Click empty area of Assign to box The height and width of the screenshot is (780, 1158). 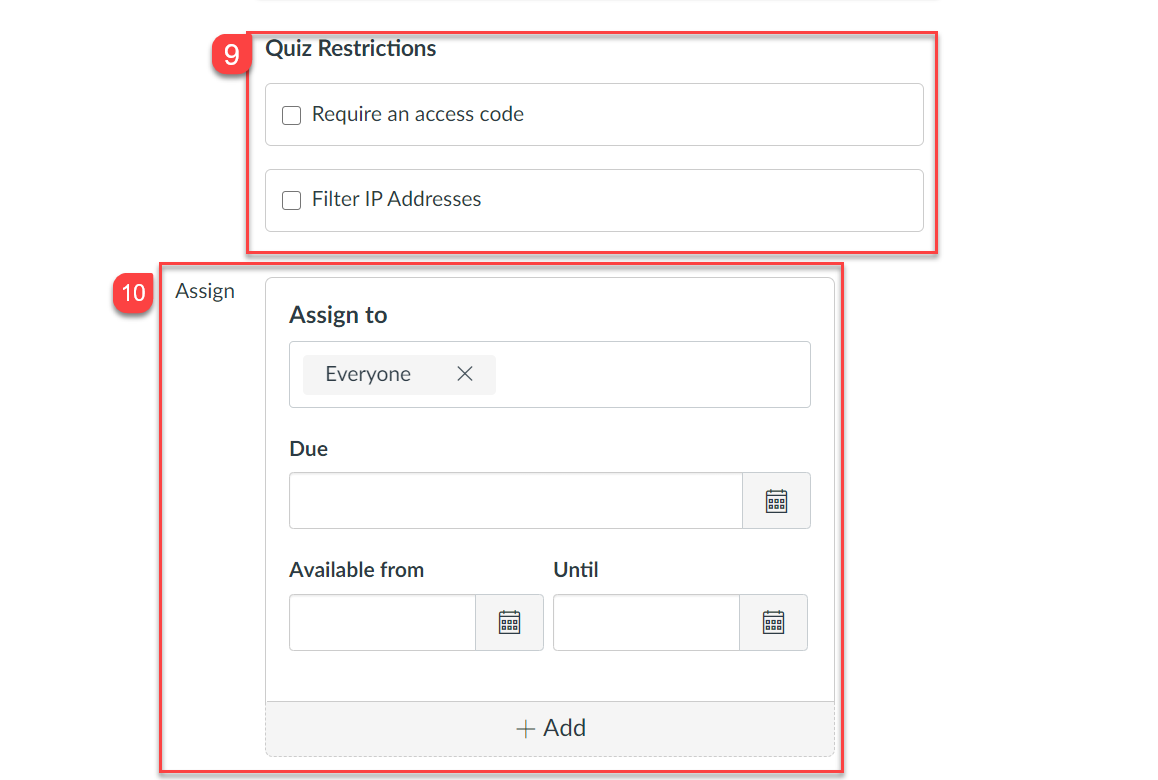pos(653,374)
